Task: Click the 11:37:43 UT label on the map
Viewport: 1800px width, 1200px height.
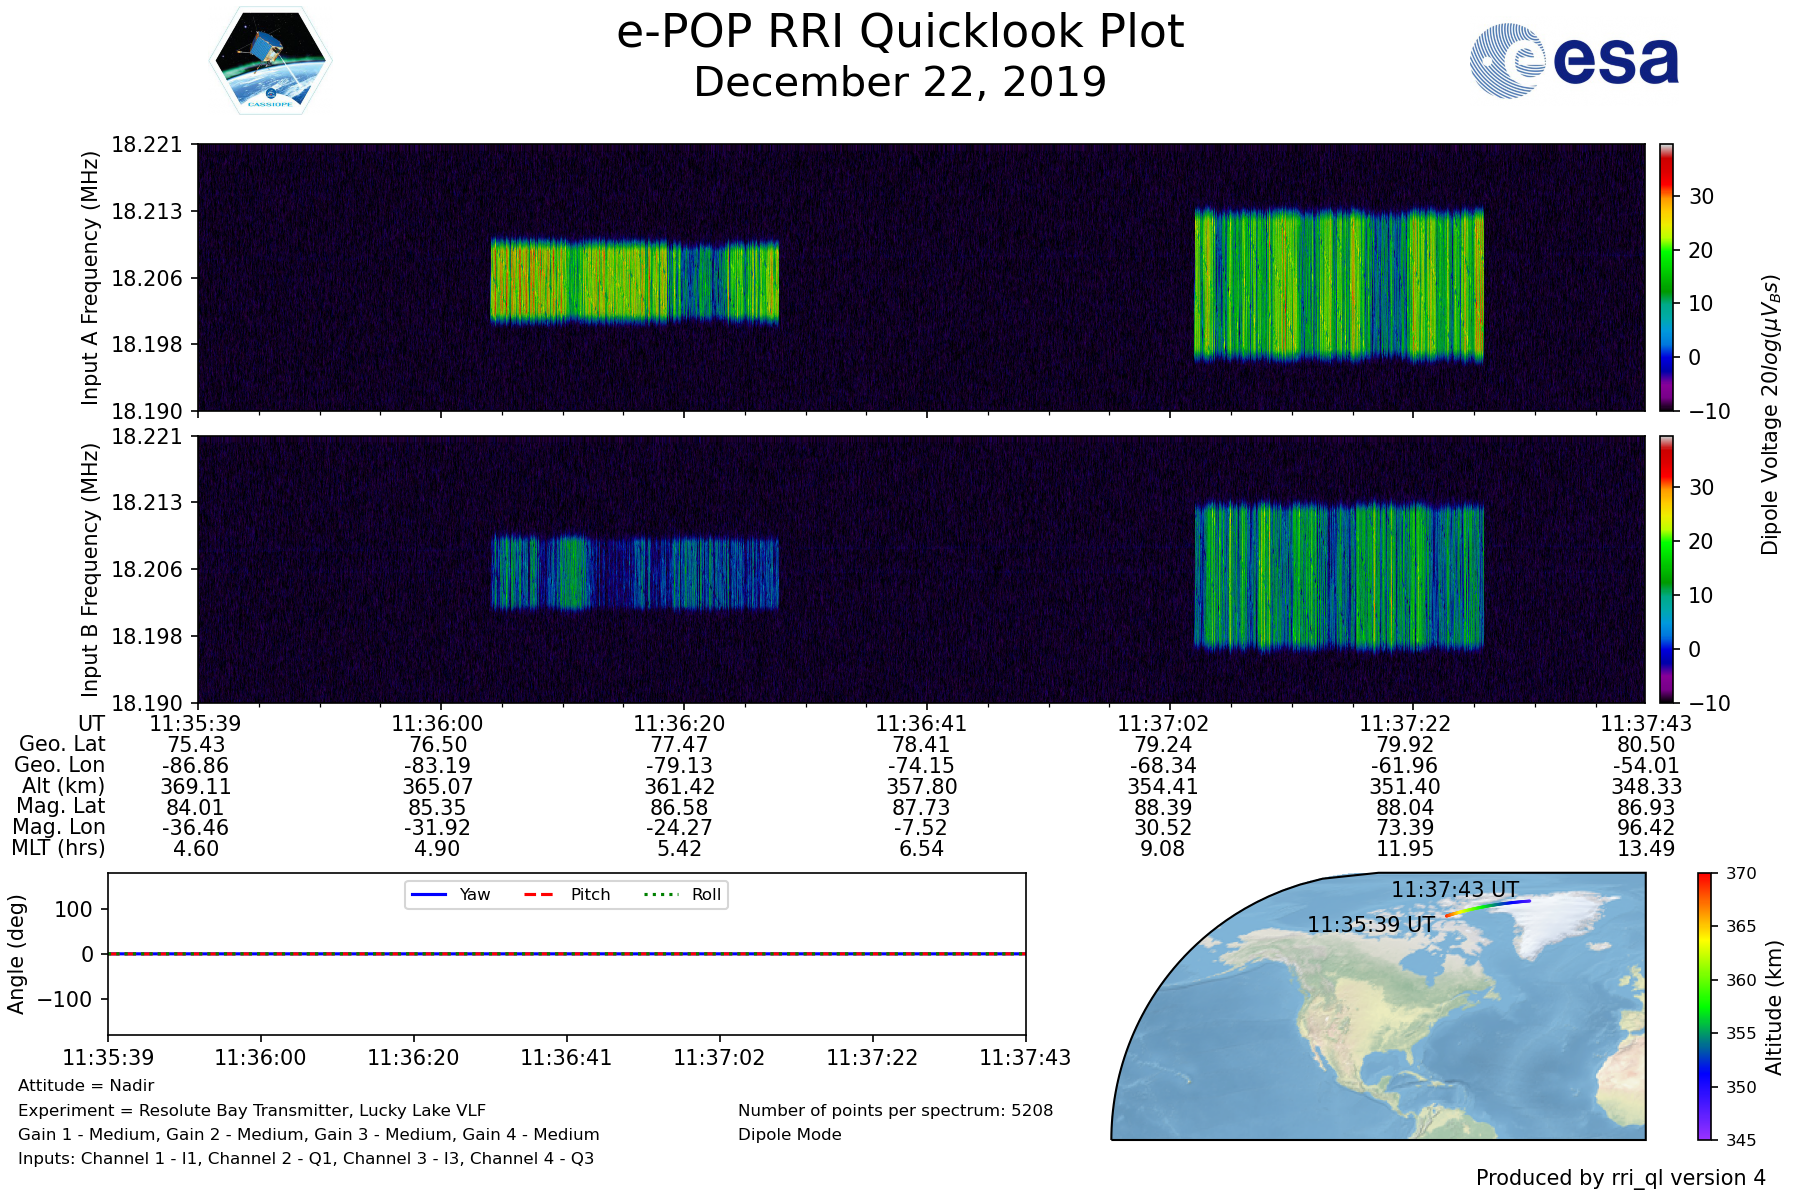Action: (1454, 889)
